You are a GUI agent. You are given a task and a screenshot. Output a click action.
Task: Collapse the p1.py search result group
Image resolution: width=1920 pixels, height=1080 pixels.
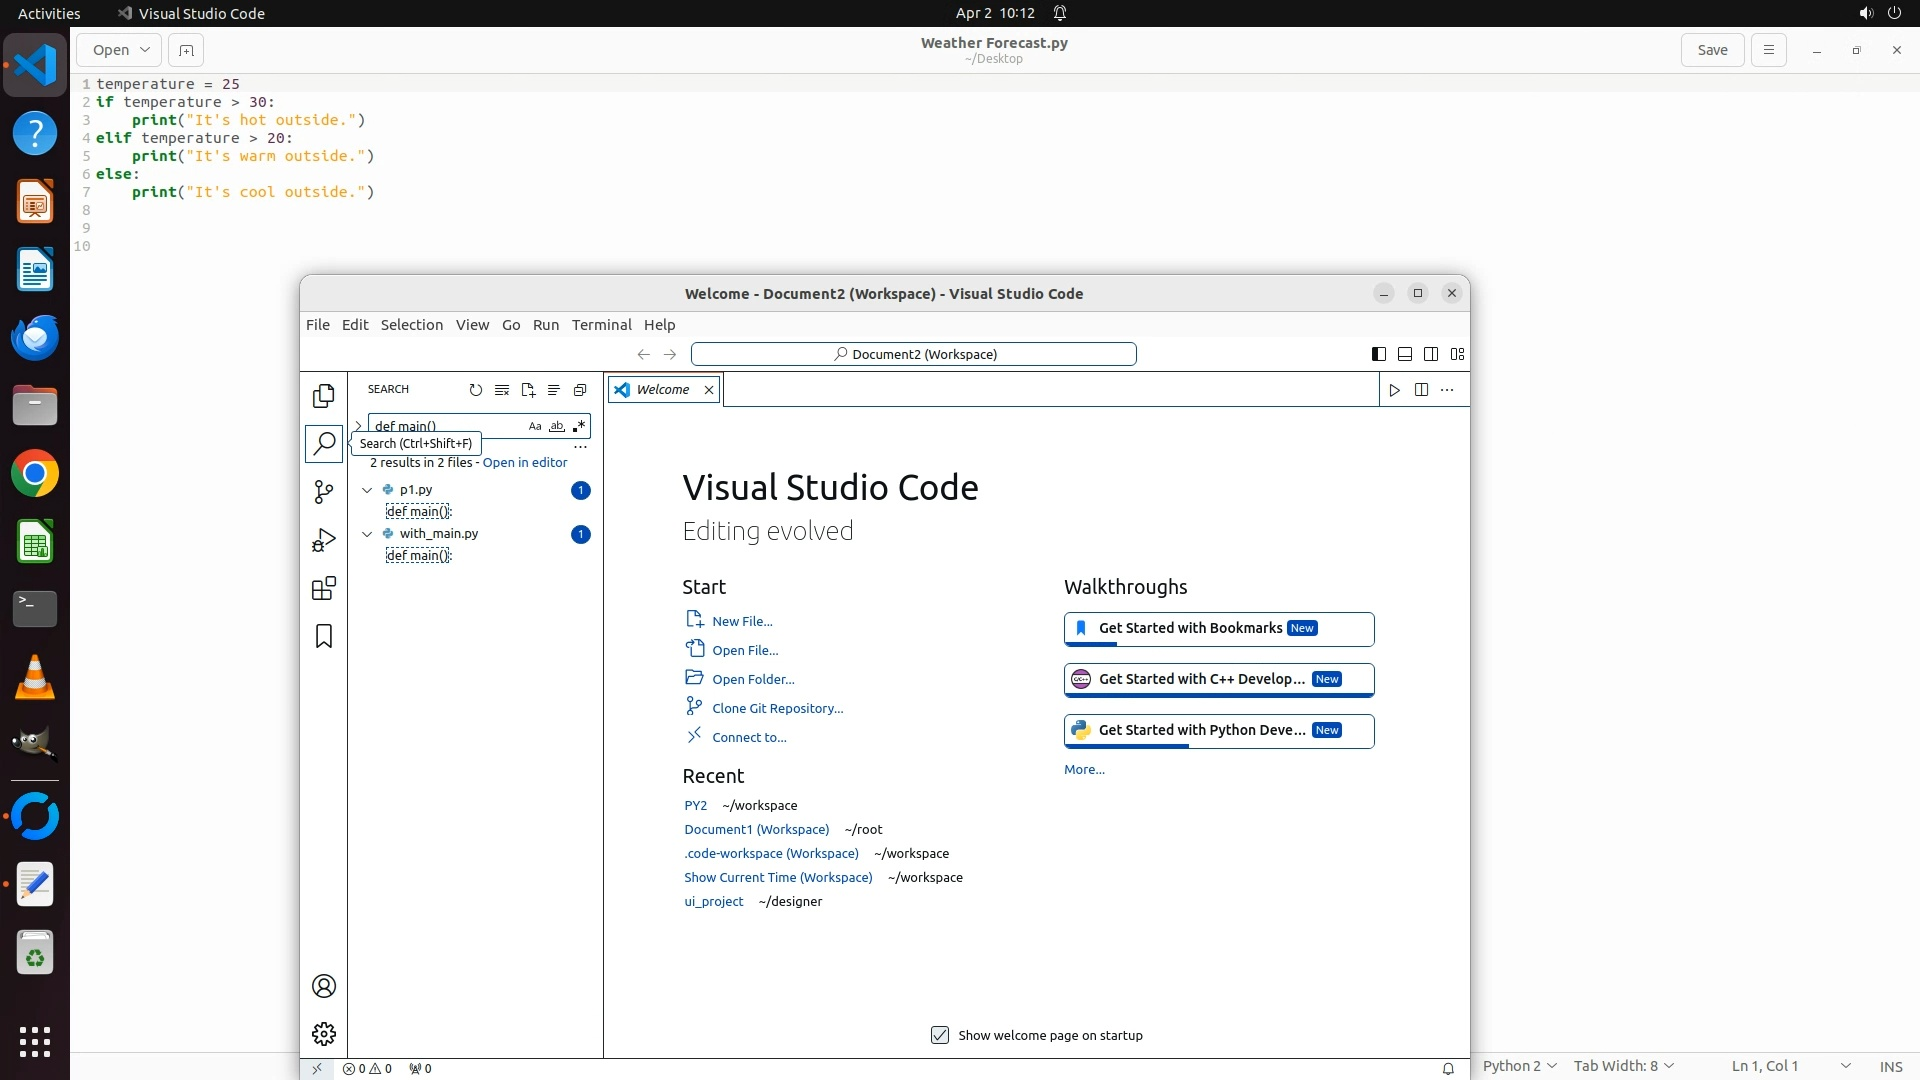(367, 490)
